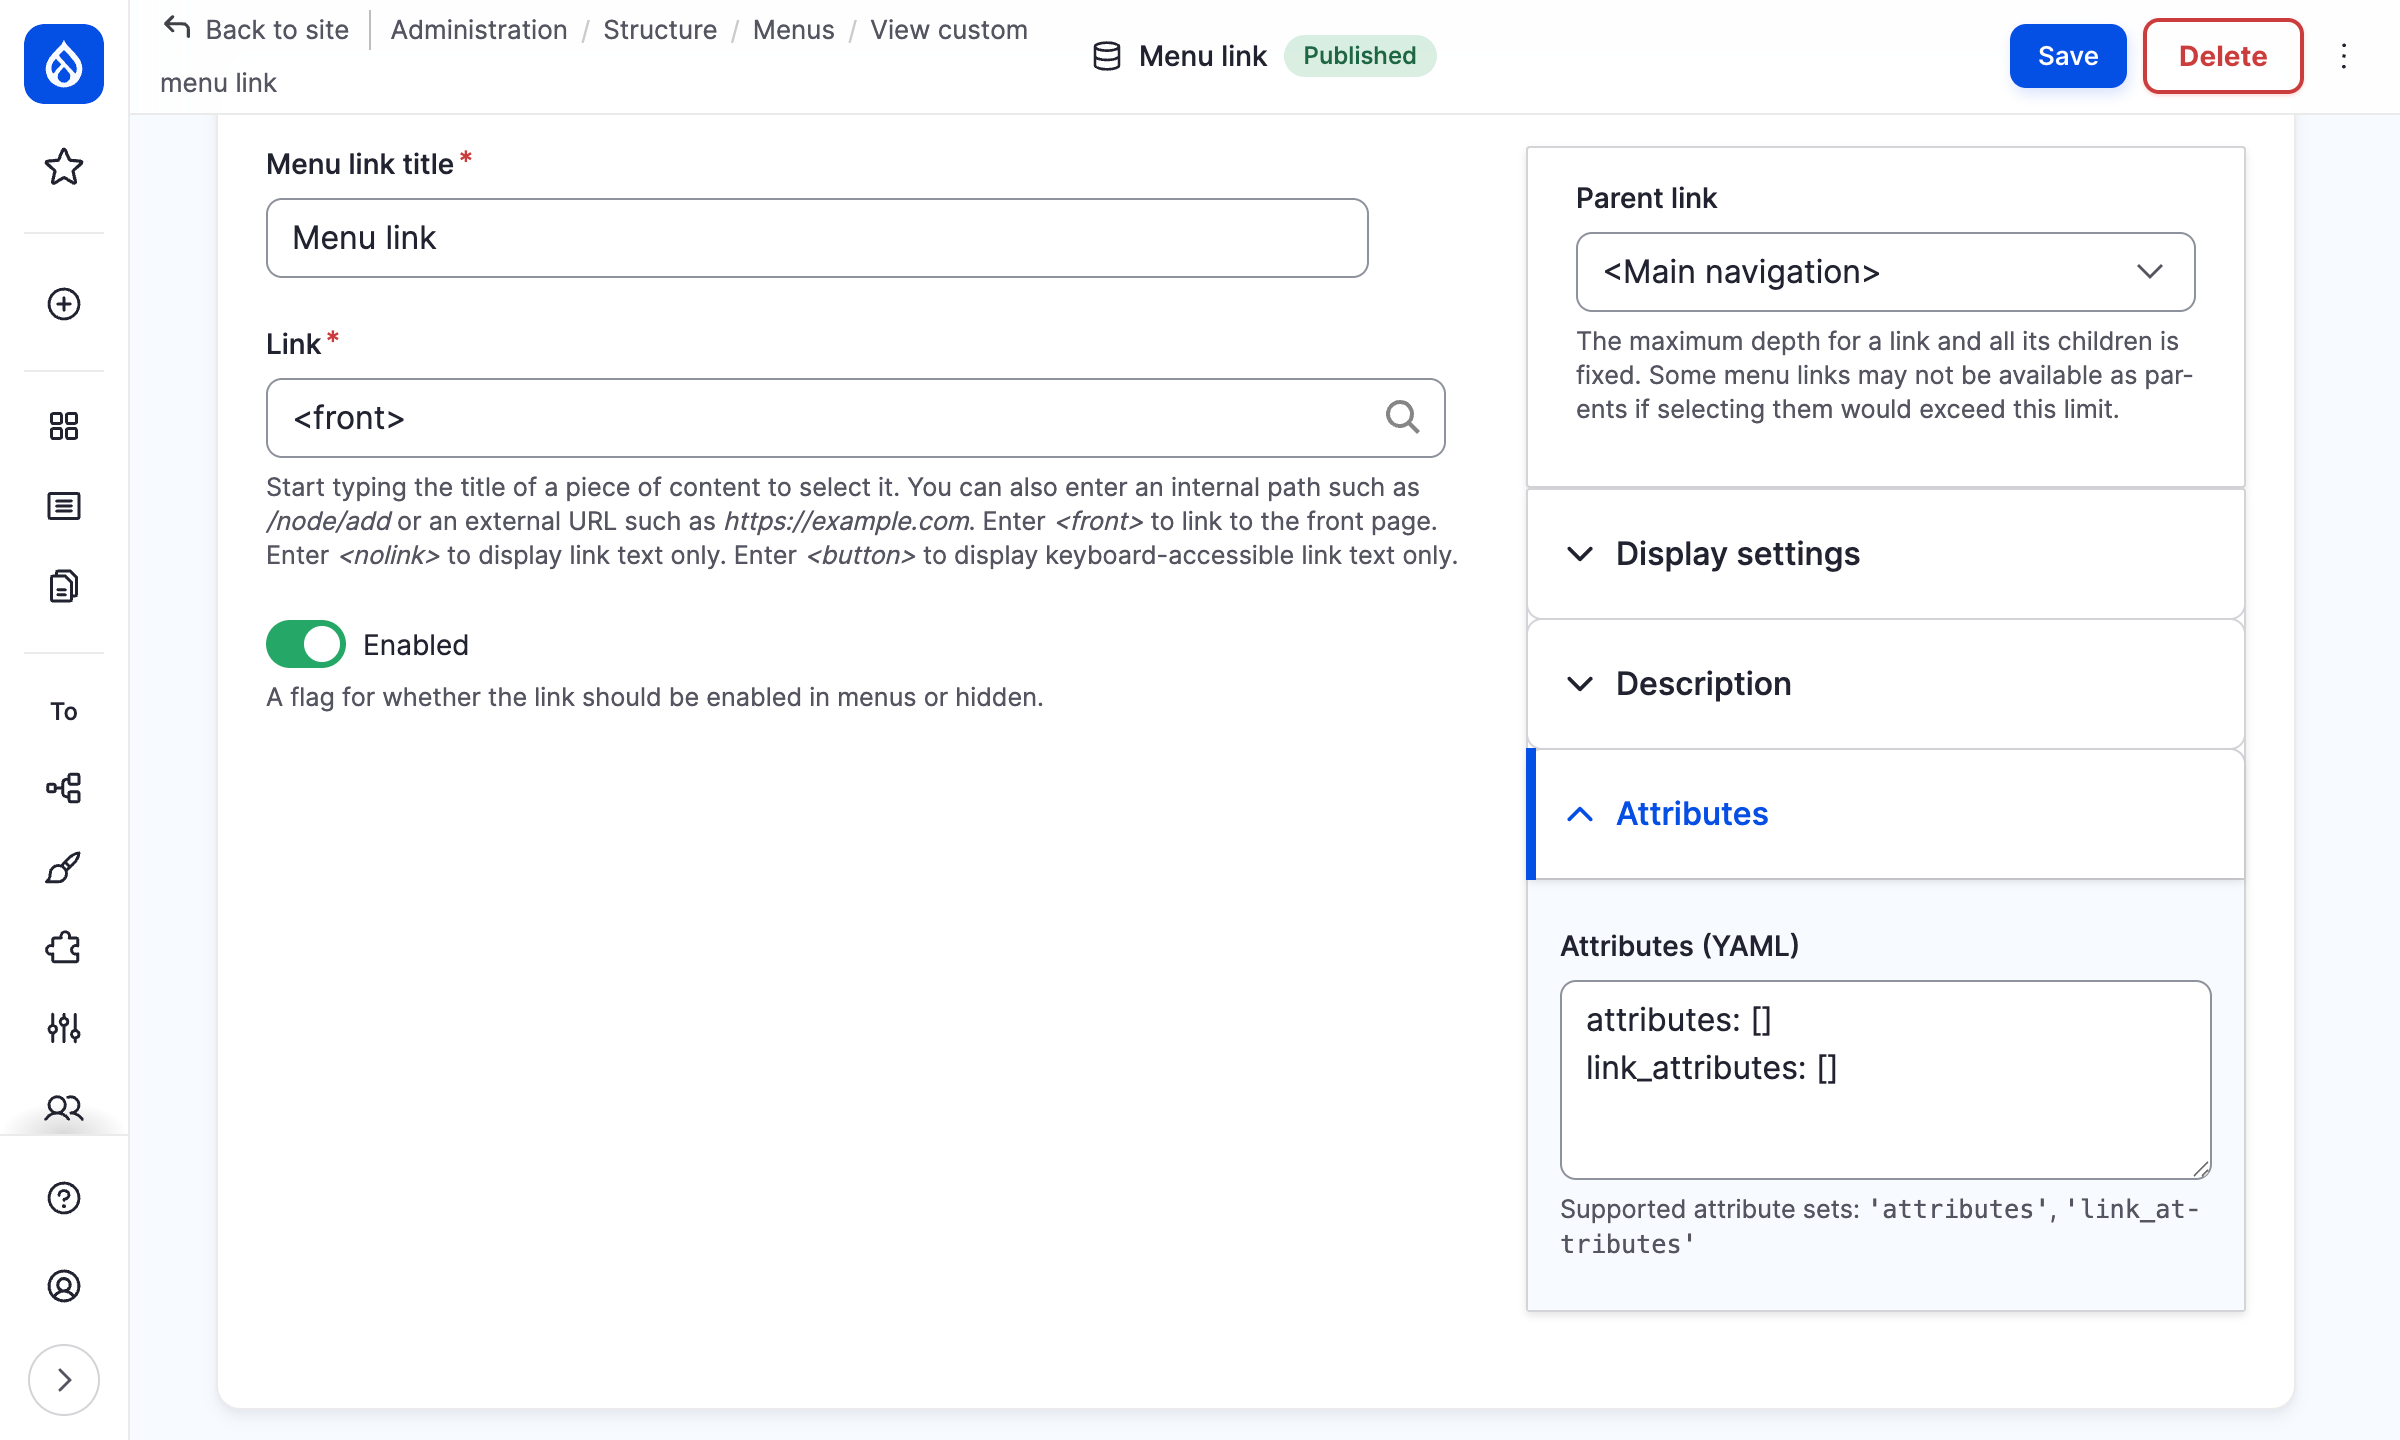Open the dashboard grid icon in sidebar

[63, 425]
